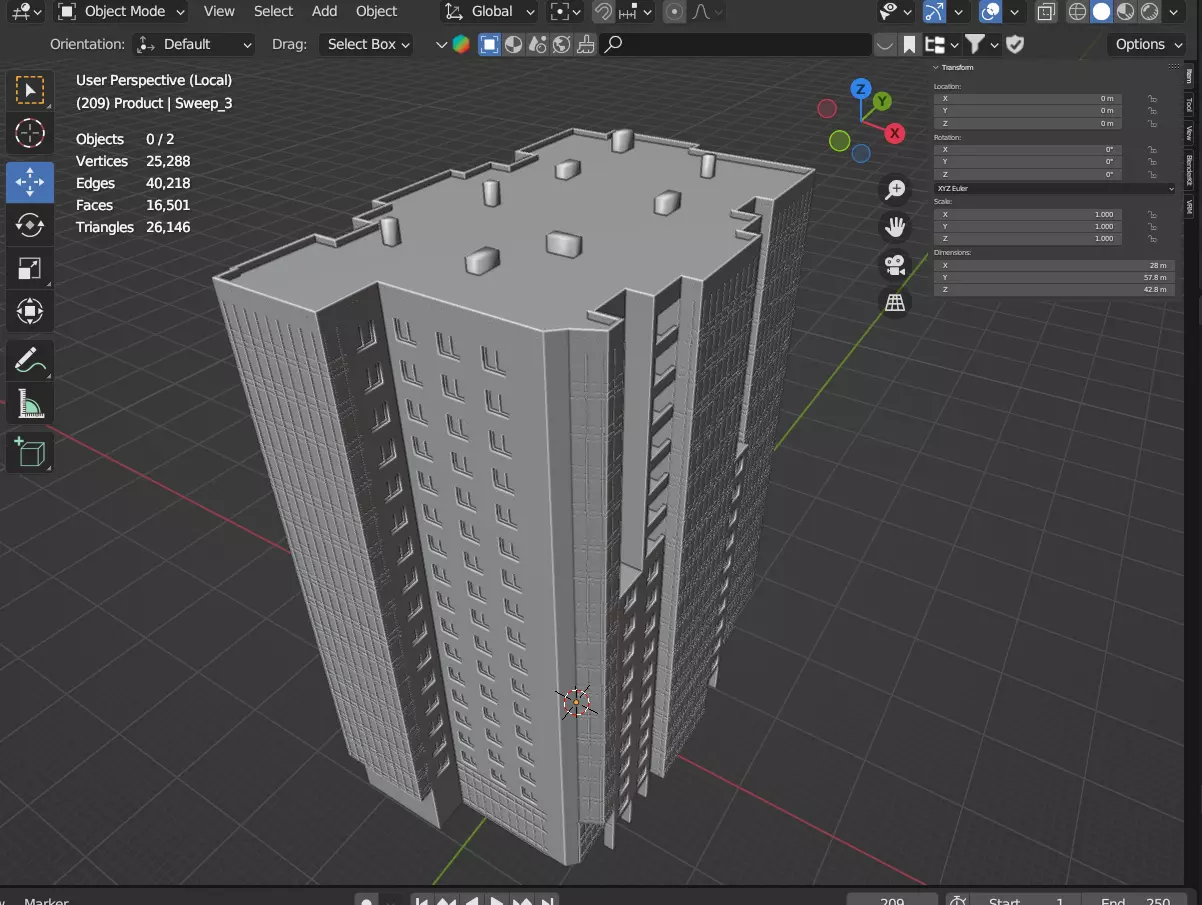Switch to material preview shading
1202x905 pixels.
click(x=1126, y=12)
